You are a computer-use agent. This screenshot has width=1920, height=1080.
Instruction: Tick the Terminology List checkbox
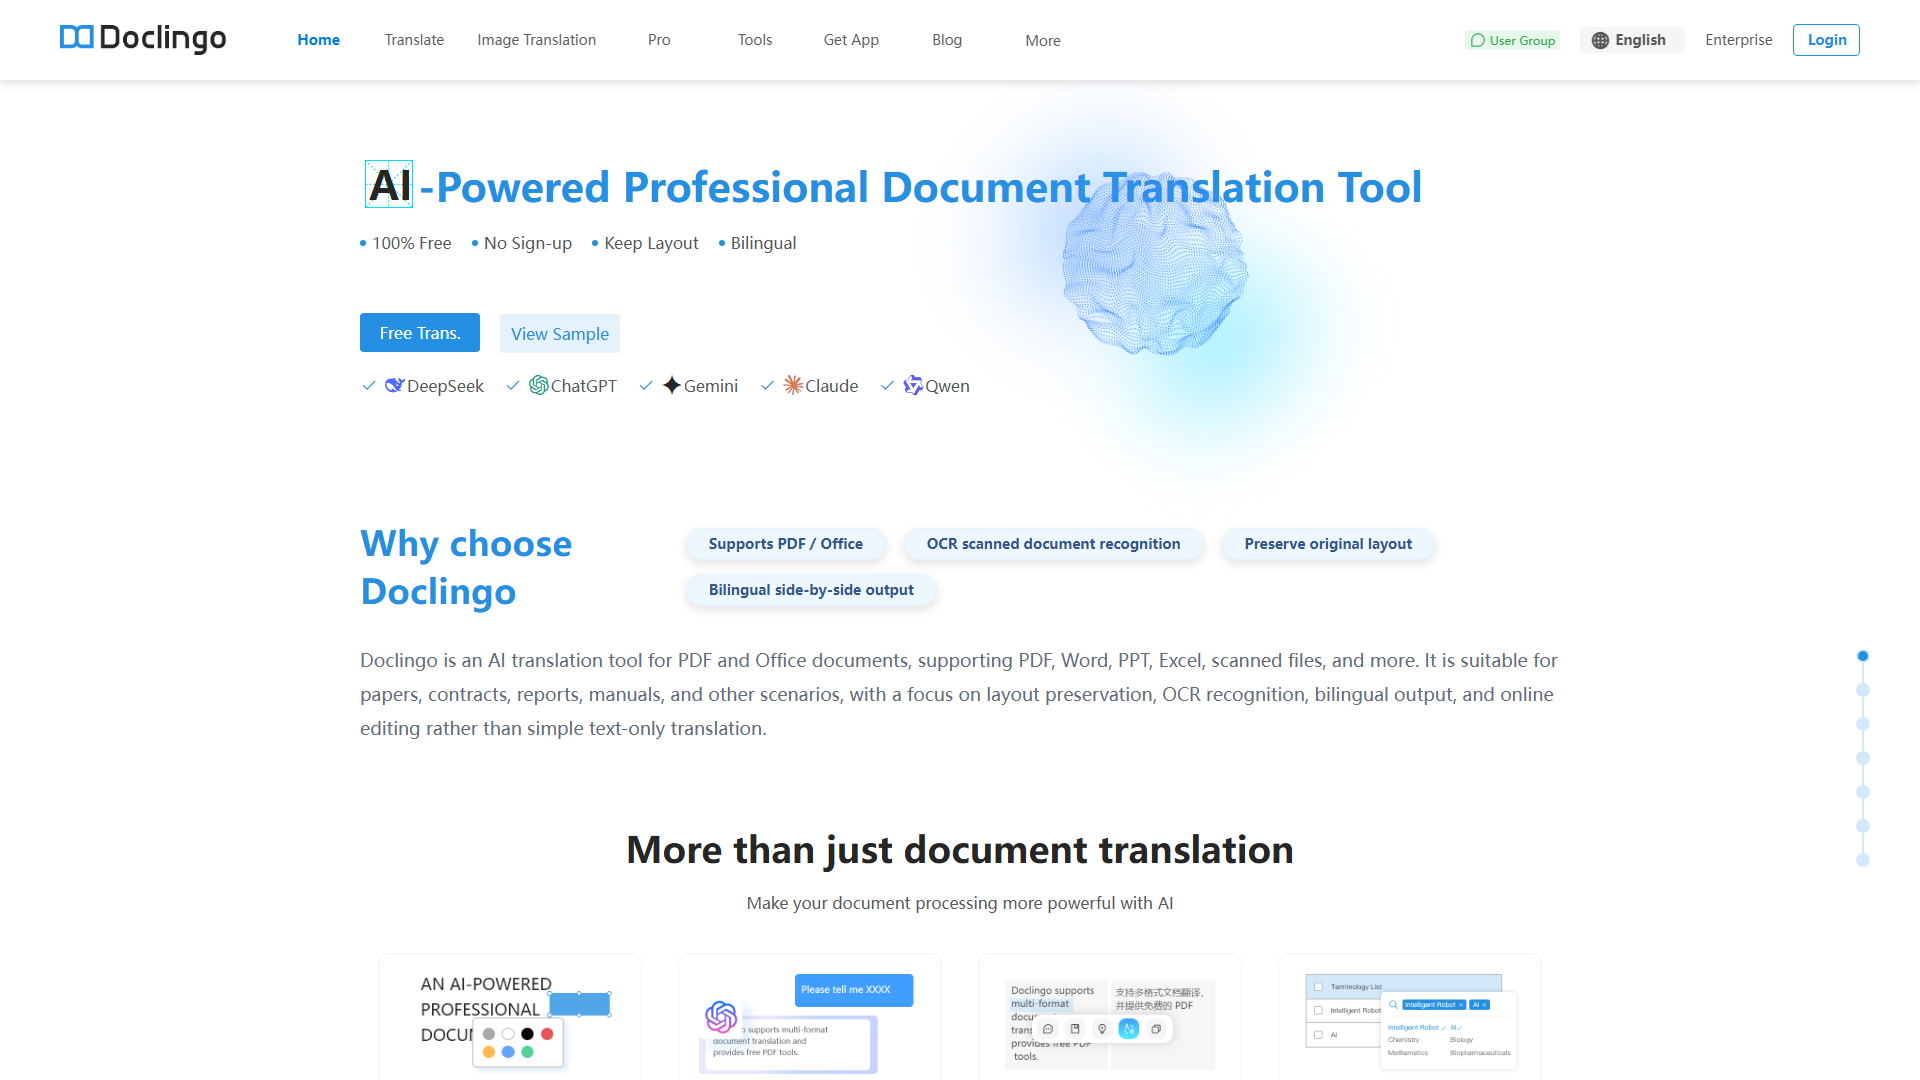coord(1318,987)
